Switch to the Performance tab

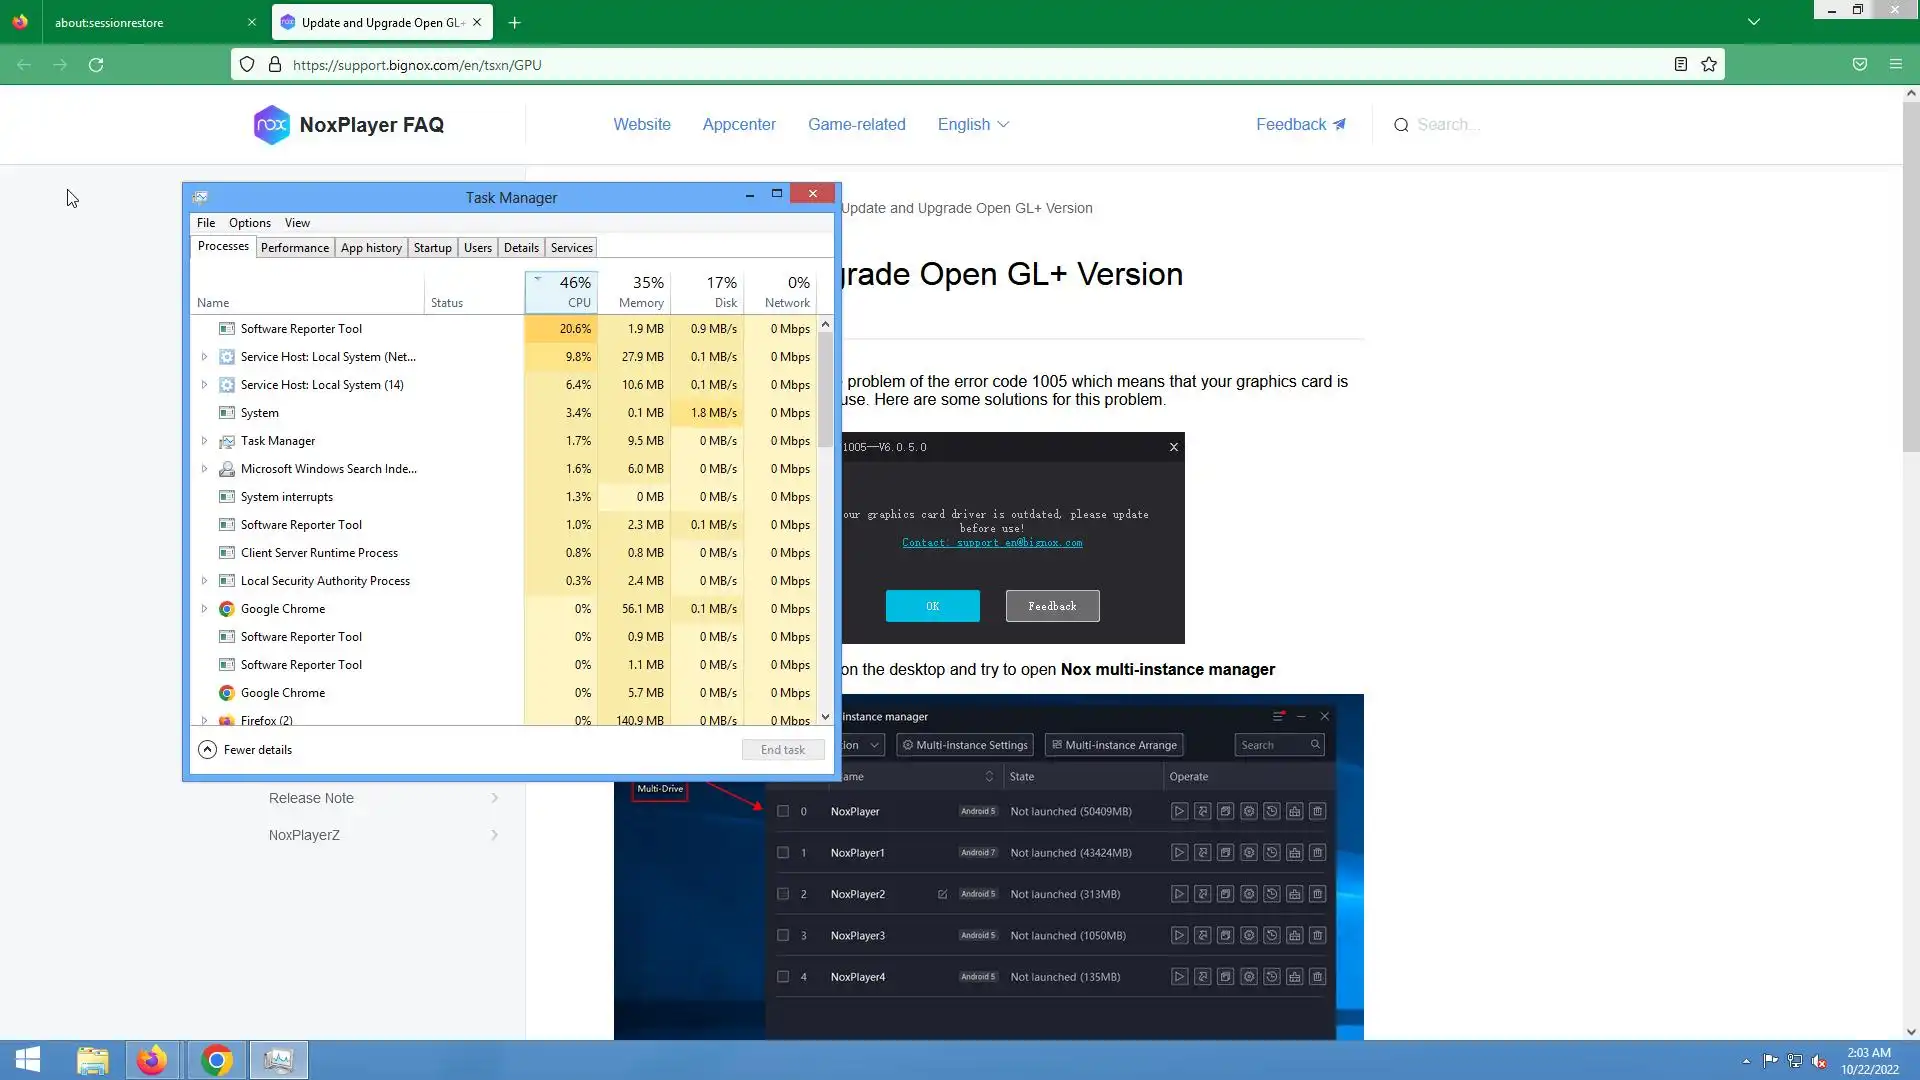point(294,248)
